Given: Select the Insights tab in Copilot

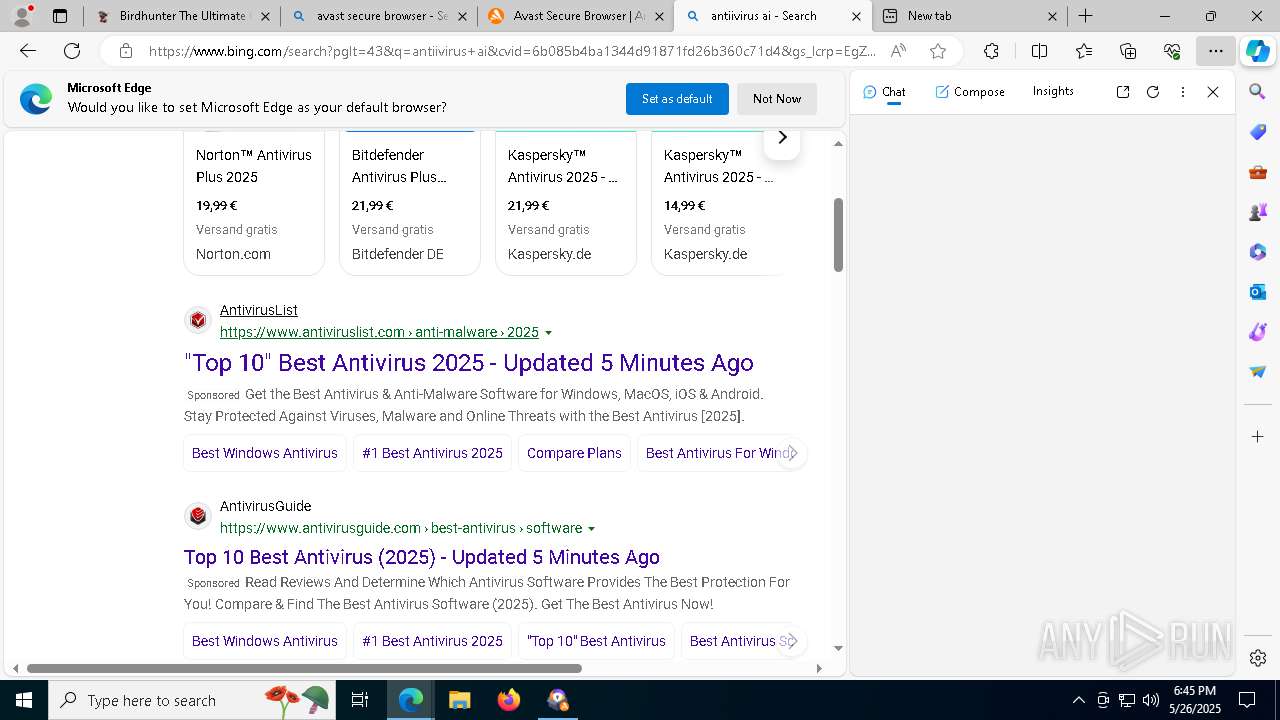Looking at the screenshot, I should click(x=1053, y=91).
